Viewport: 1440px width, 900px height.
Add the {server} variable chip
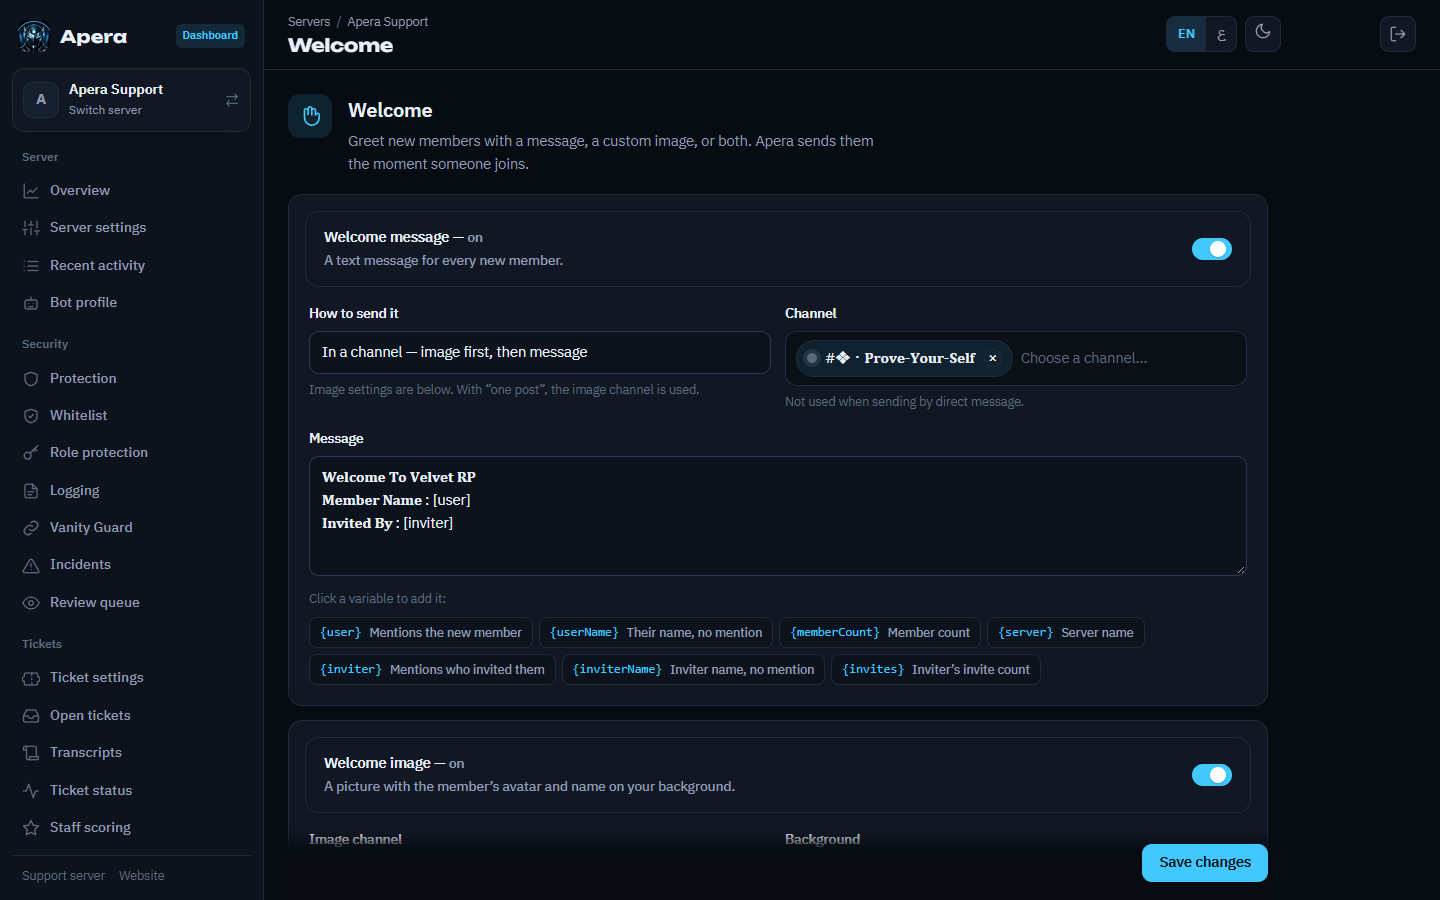tap(1066, 633)
